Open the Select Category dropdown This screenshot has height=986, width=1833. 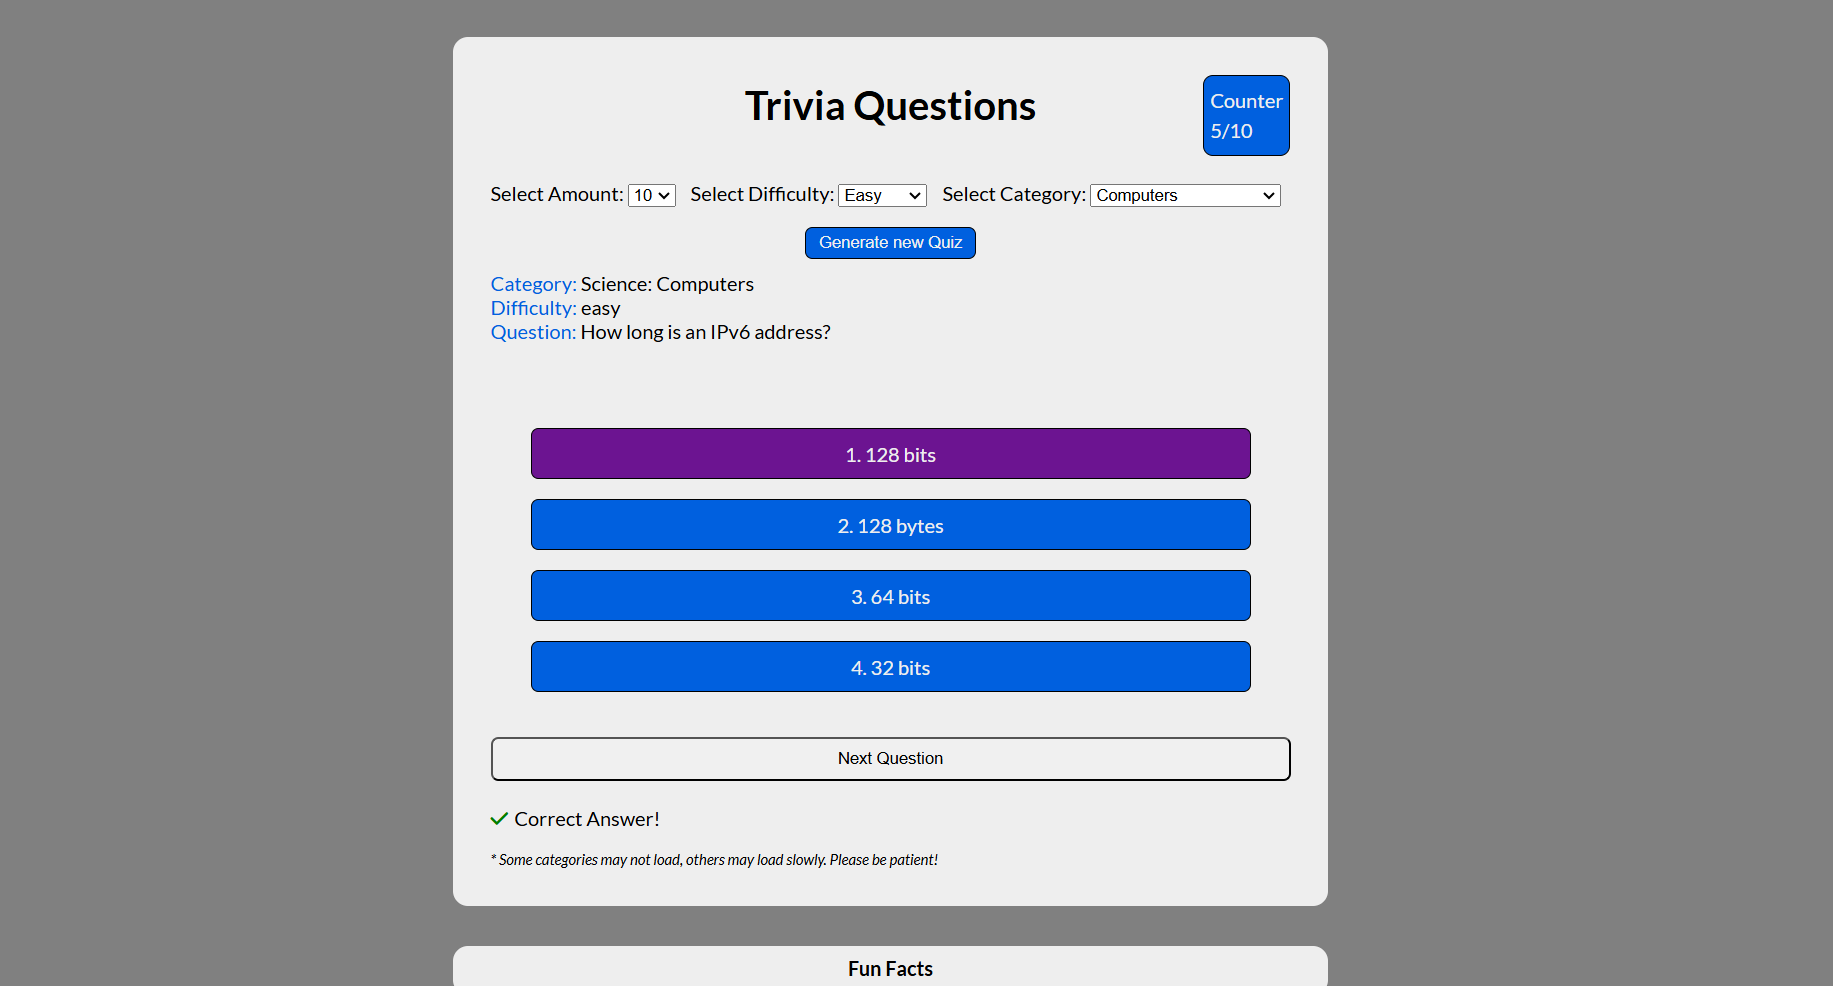click(x=1184, y=195)
